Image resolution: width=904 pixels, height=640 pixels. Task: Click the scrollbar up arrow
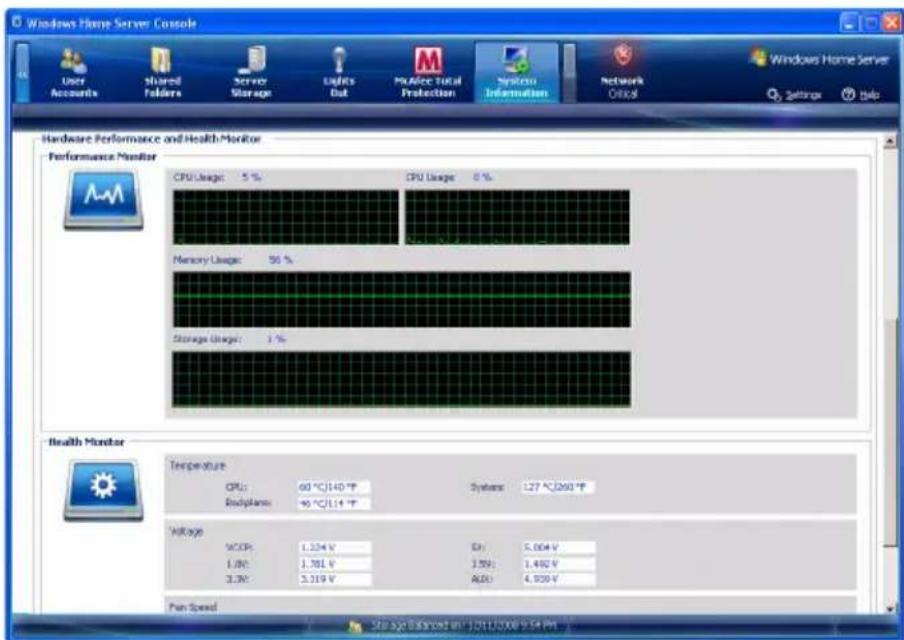891,140
